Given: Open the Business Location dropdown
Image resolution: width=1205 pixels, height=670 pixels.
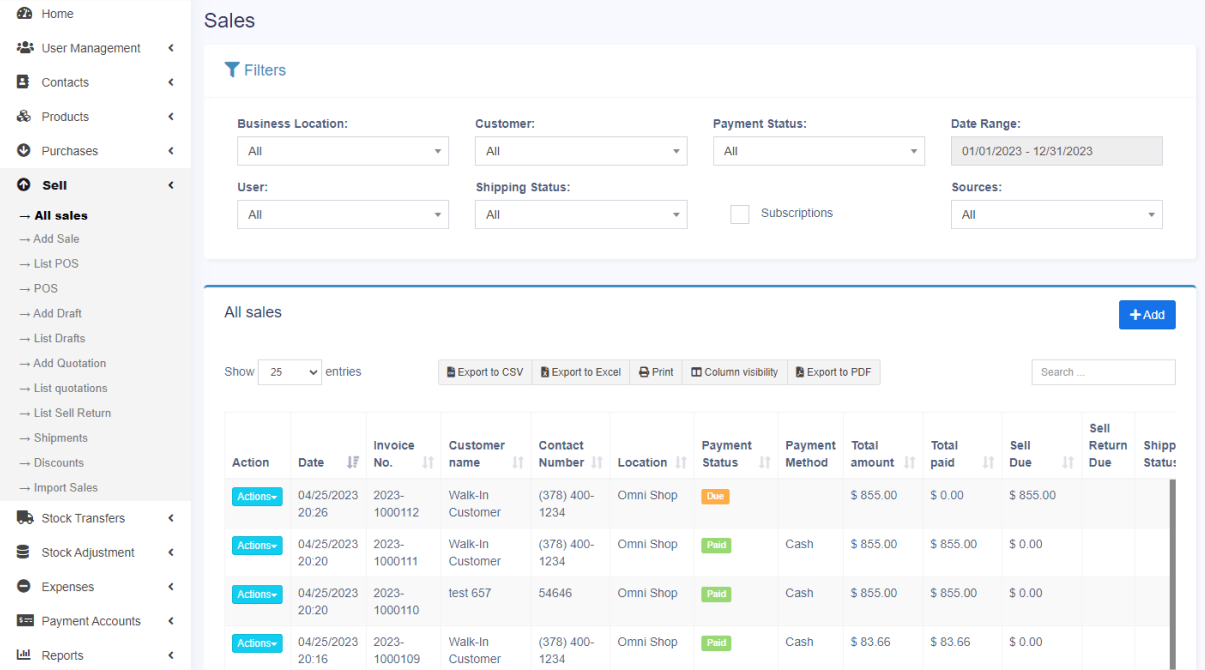Looking at the screenshot, I should click(x=342, y=151).
